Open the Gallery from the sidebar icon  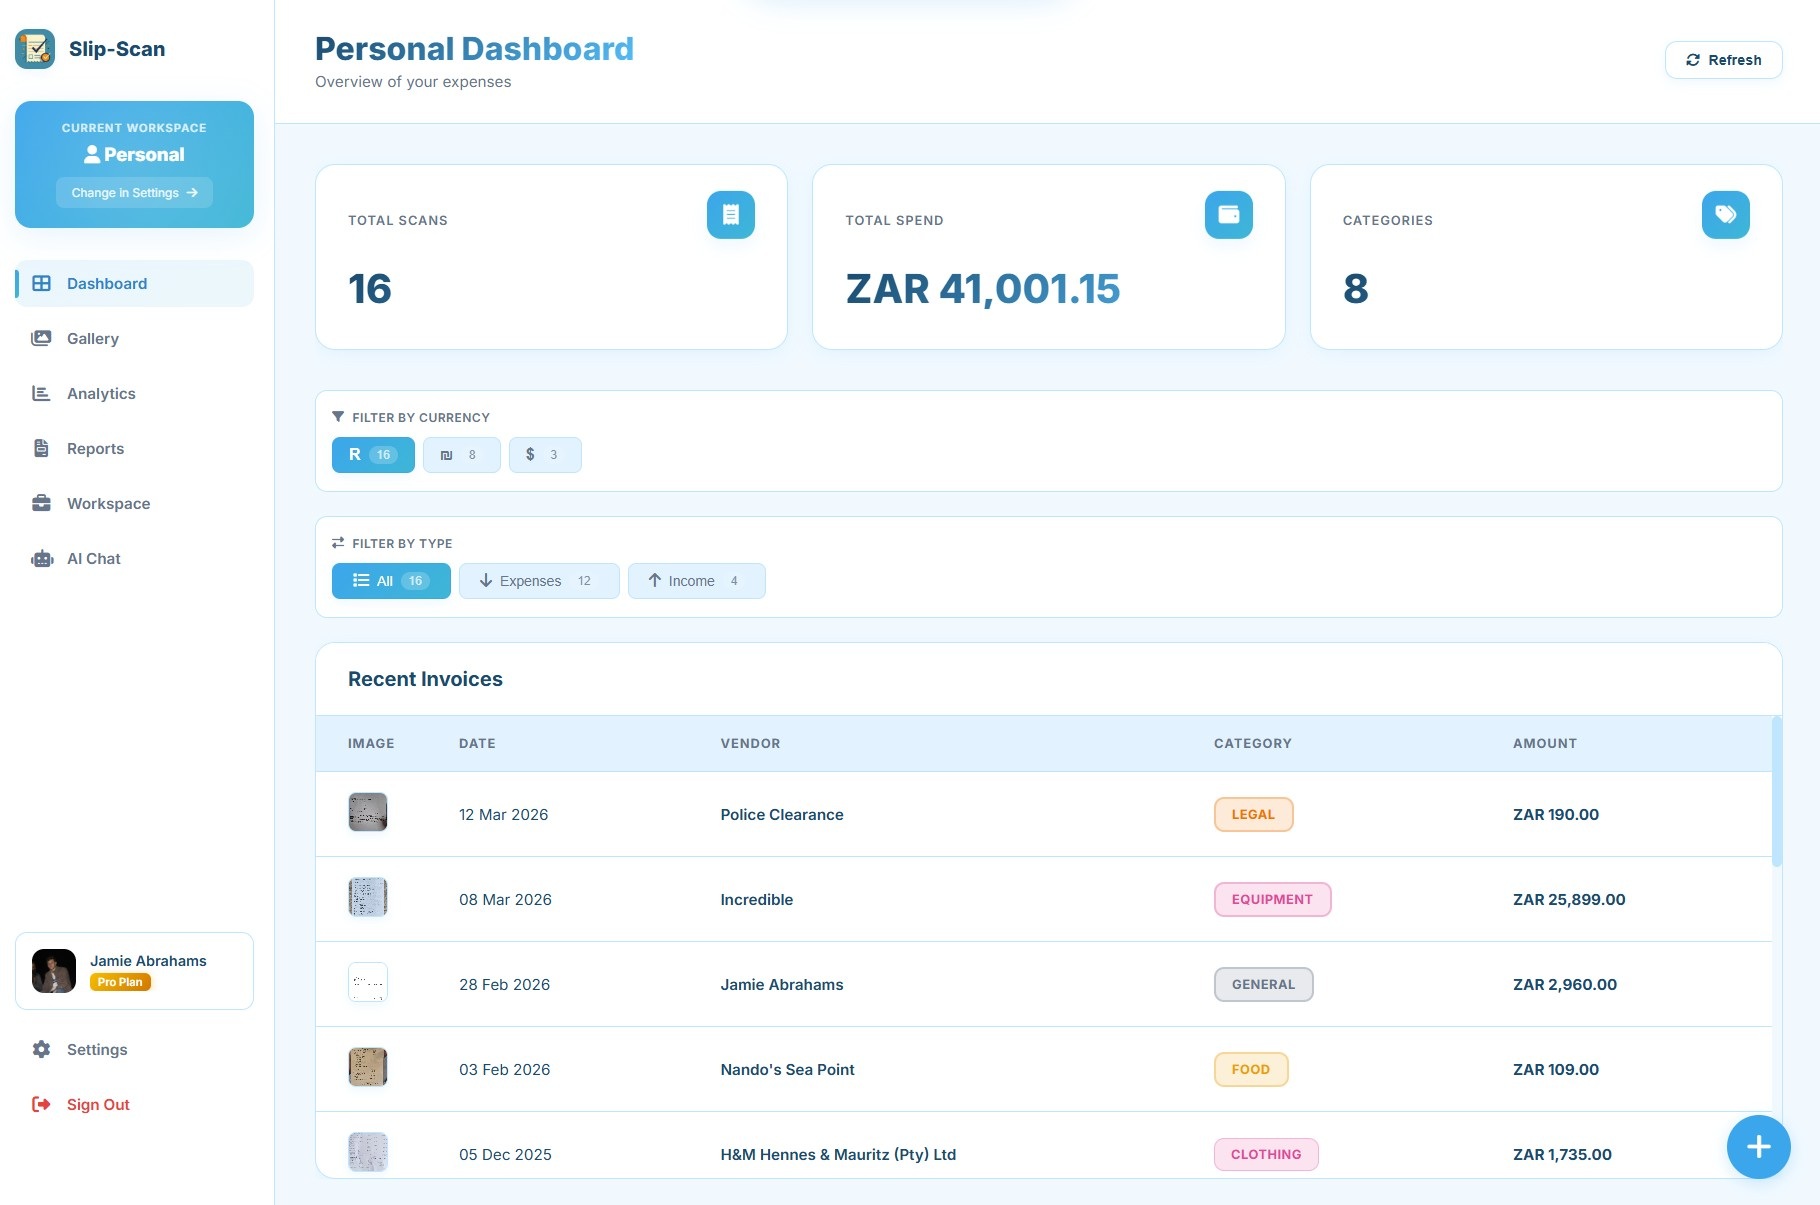[41, 338]
